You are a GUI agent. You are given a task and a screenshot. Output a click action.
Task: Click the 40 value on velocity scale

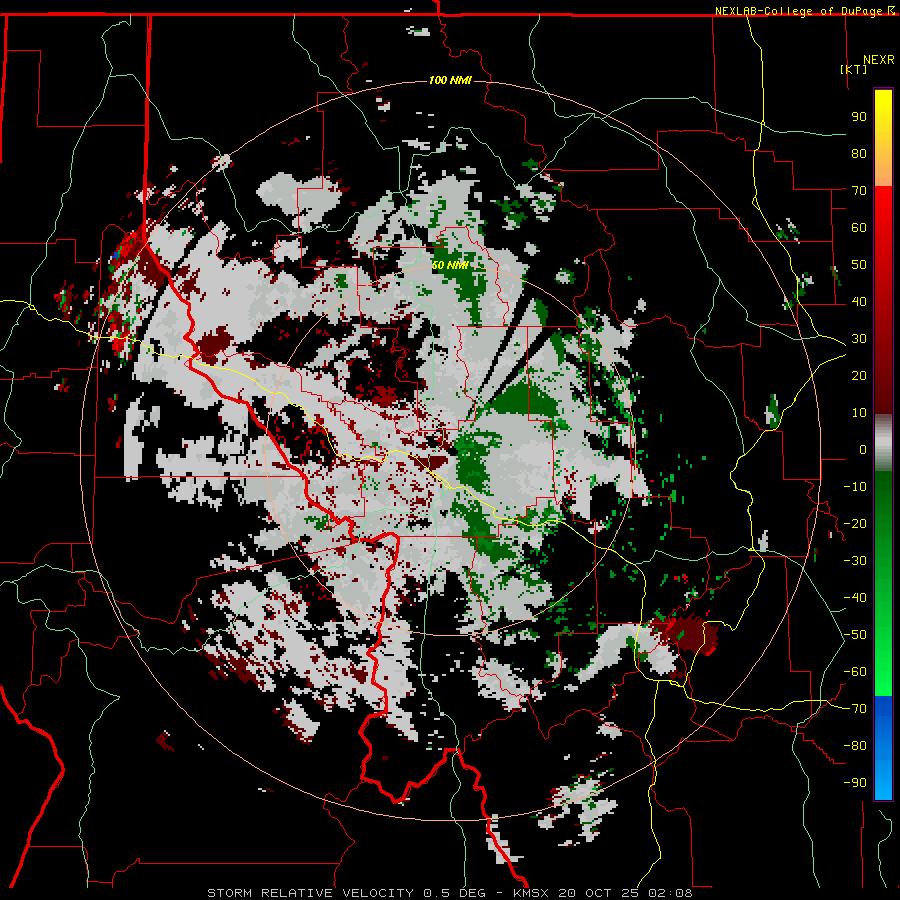(x=859, y=302)
